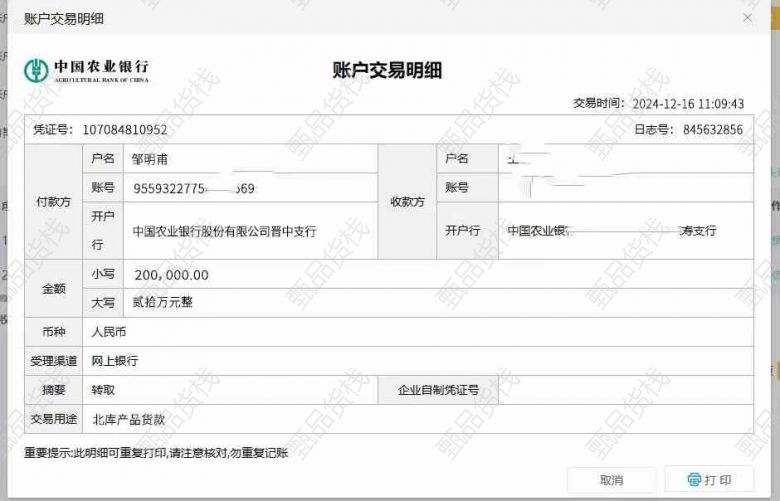Click payer bank 中国农业银行股份有限公司晋中支行
The width and height of the screenshot is (780, 501).
point(224,231)
